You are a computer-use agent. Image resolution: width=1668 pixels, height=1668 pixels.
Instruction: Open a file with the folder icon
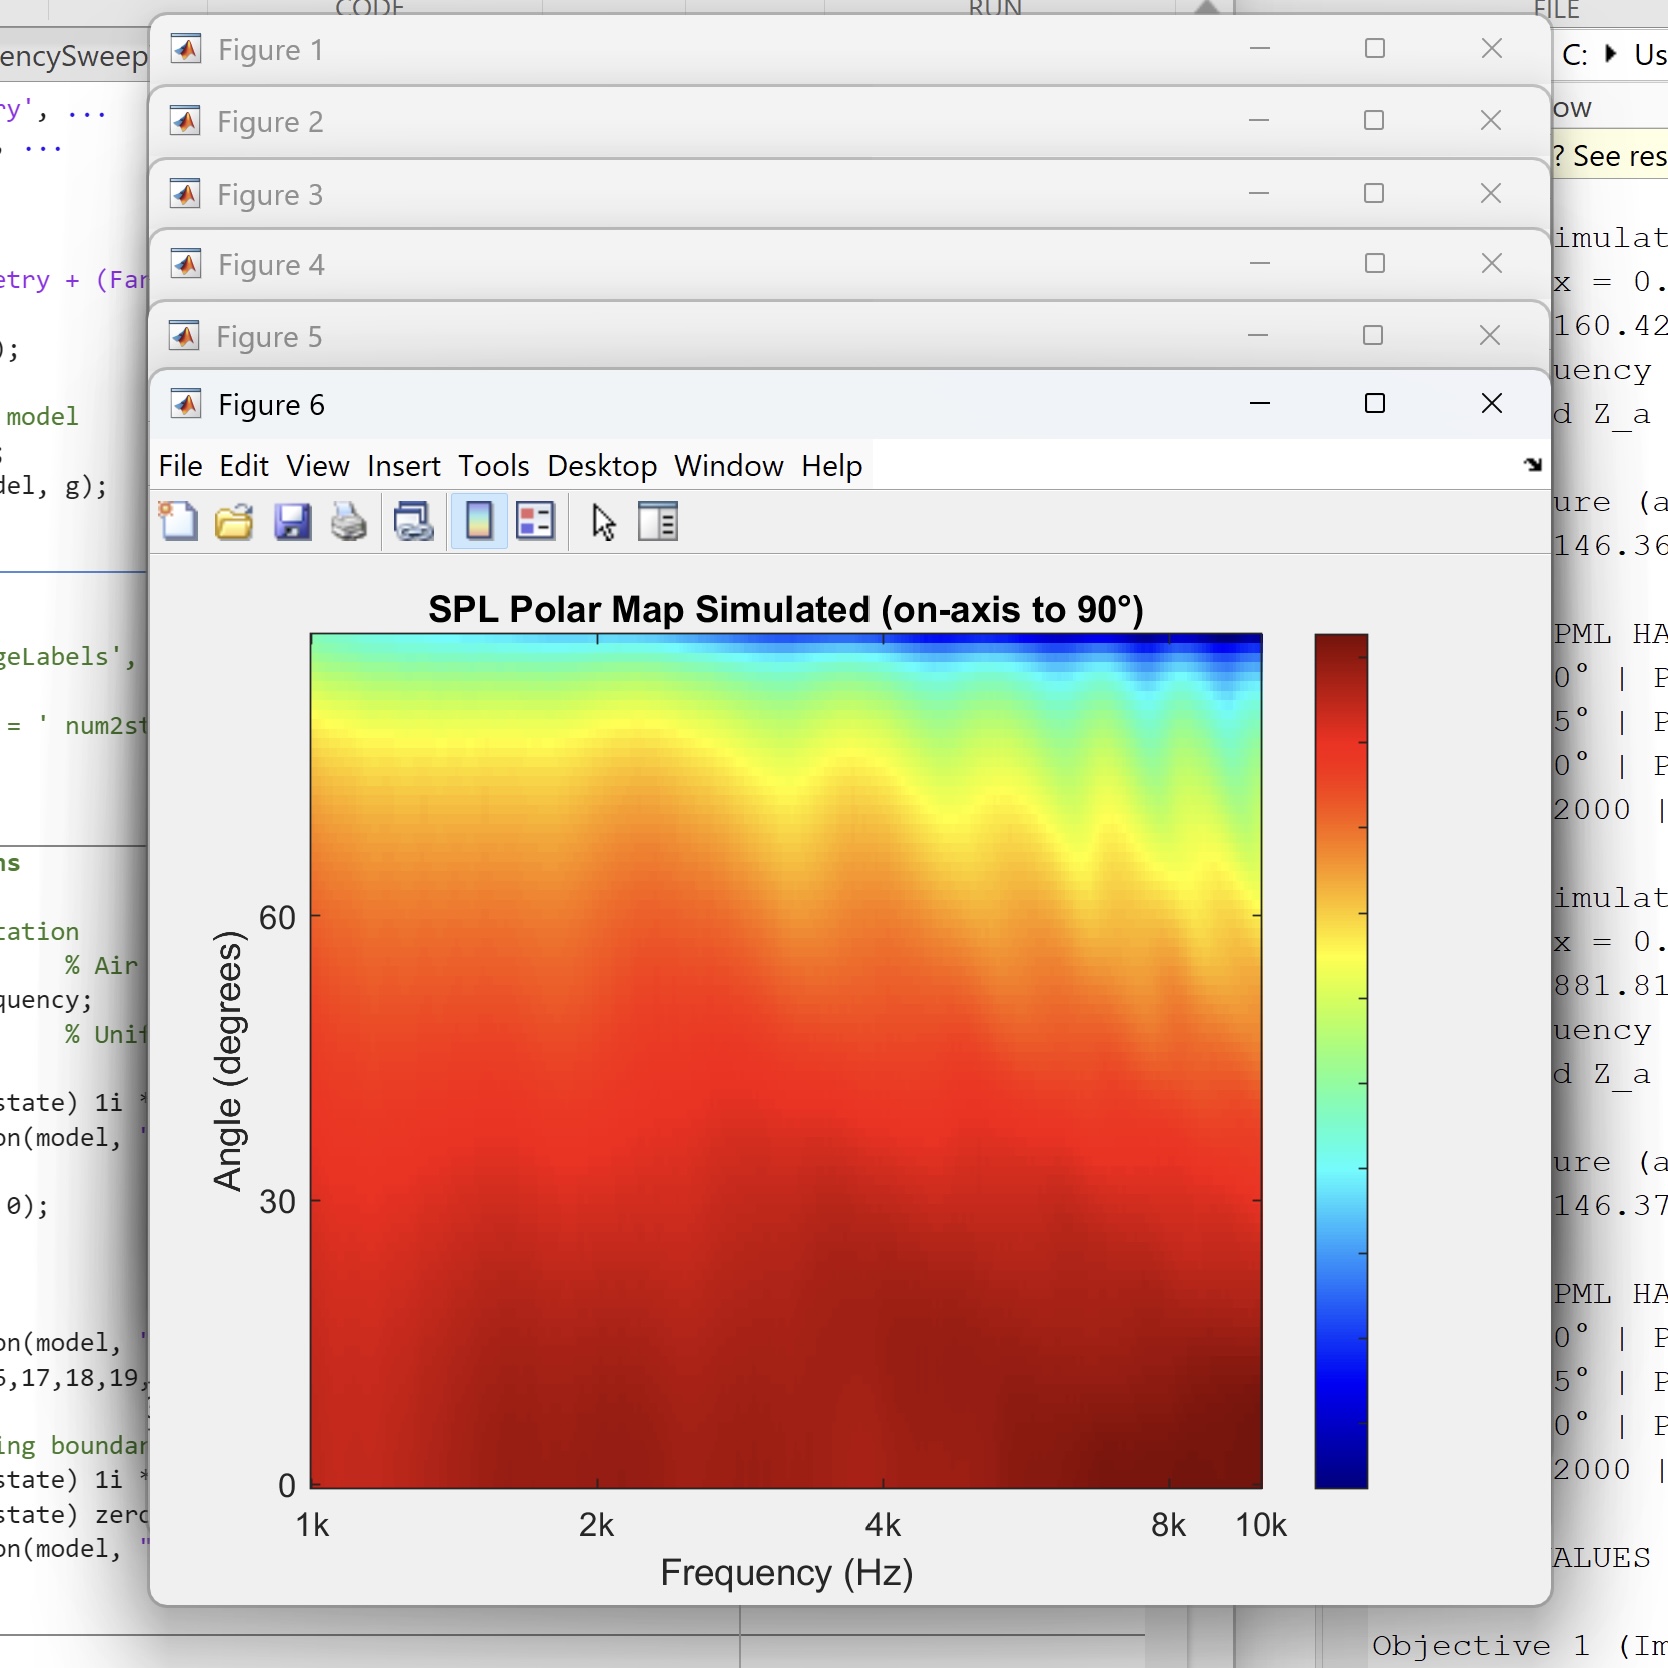234,522
